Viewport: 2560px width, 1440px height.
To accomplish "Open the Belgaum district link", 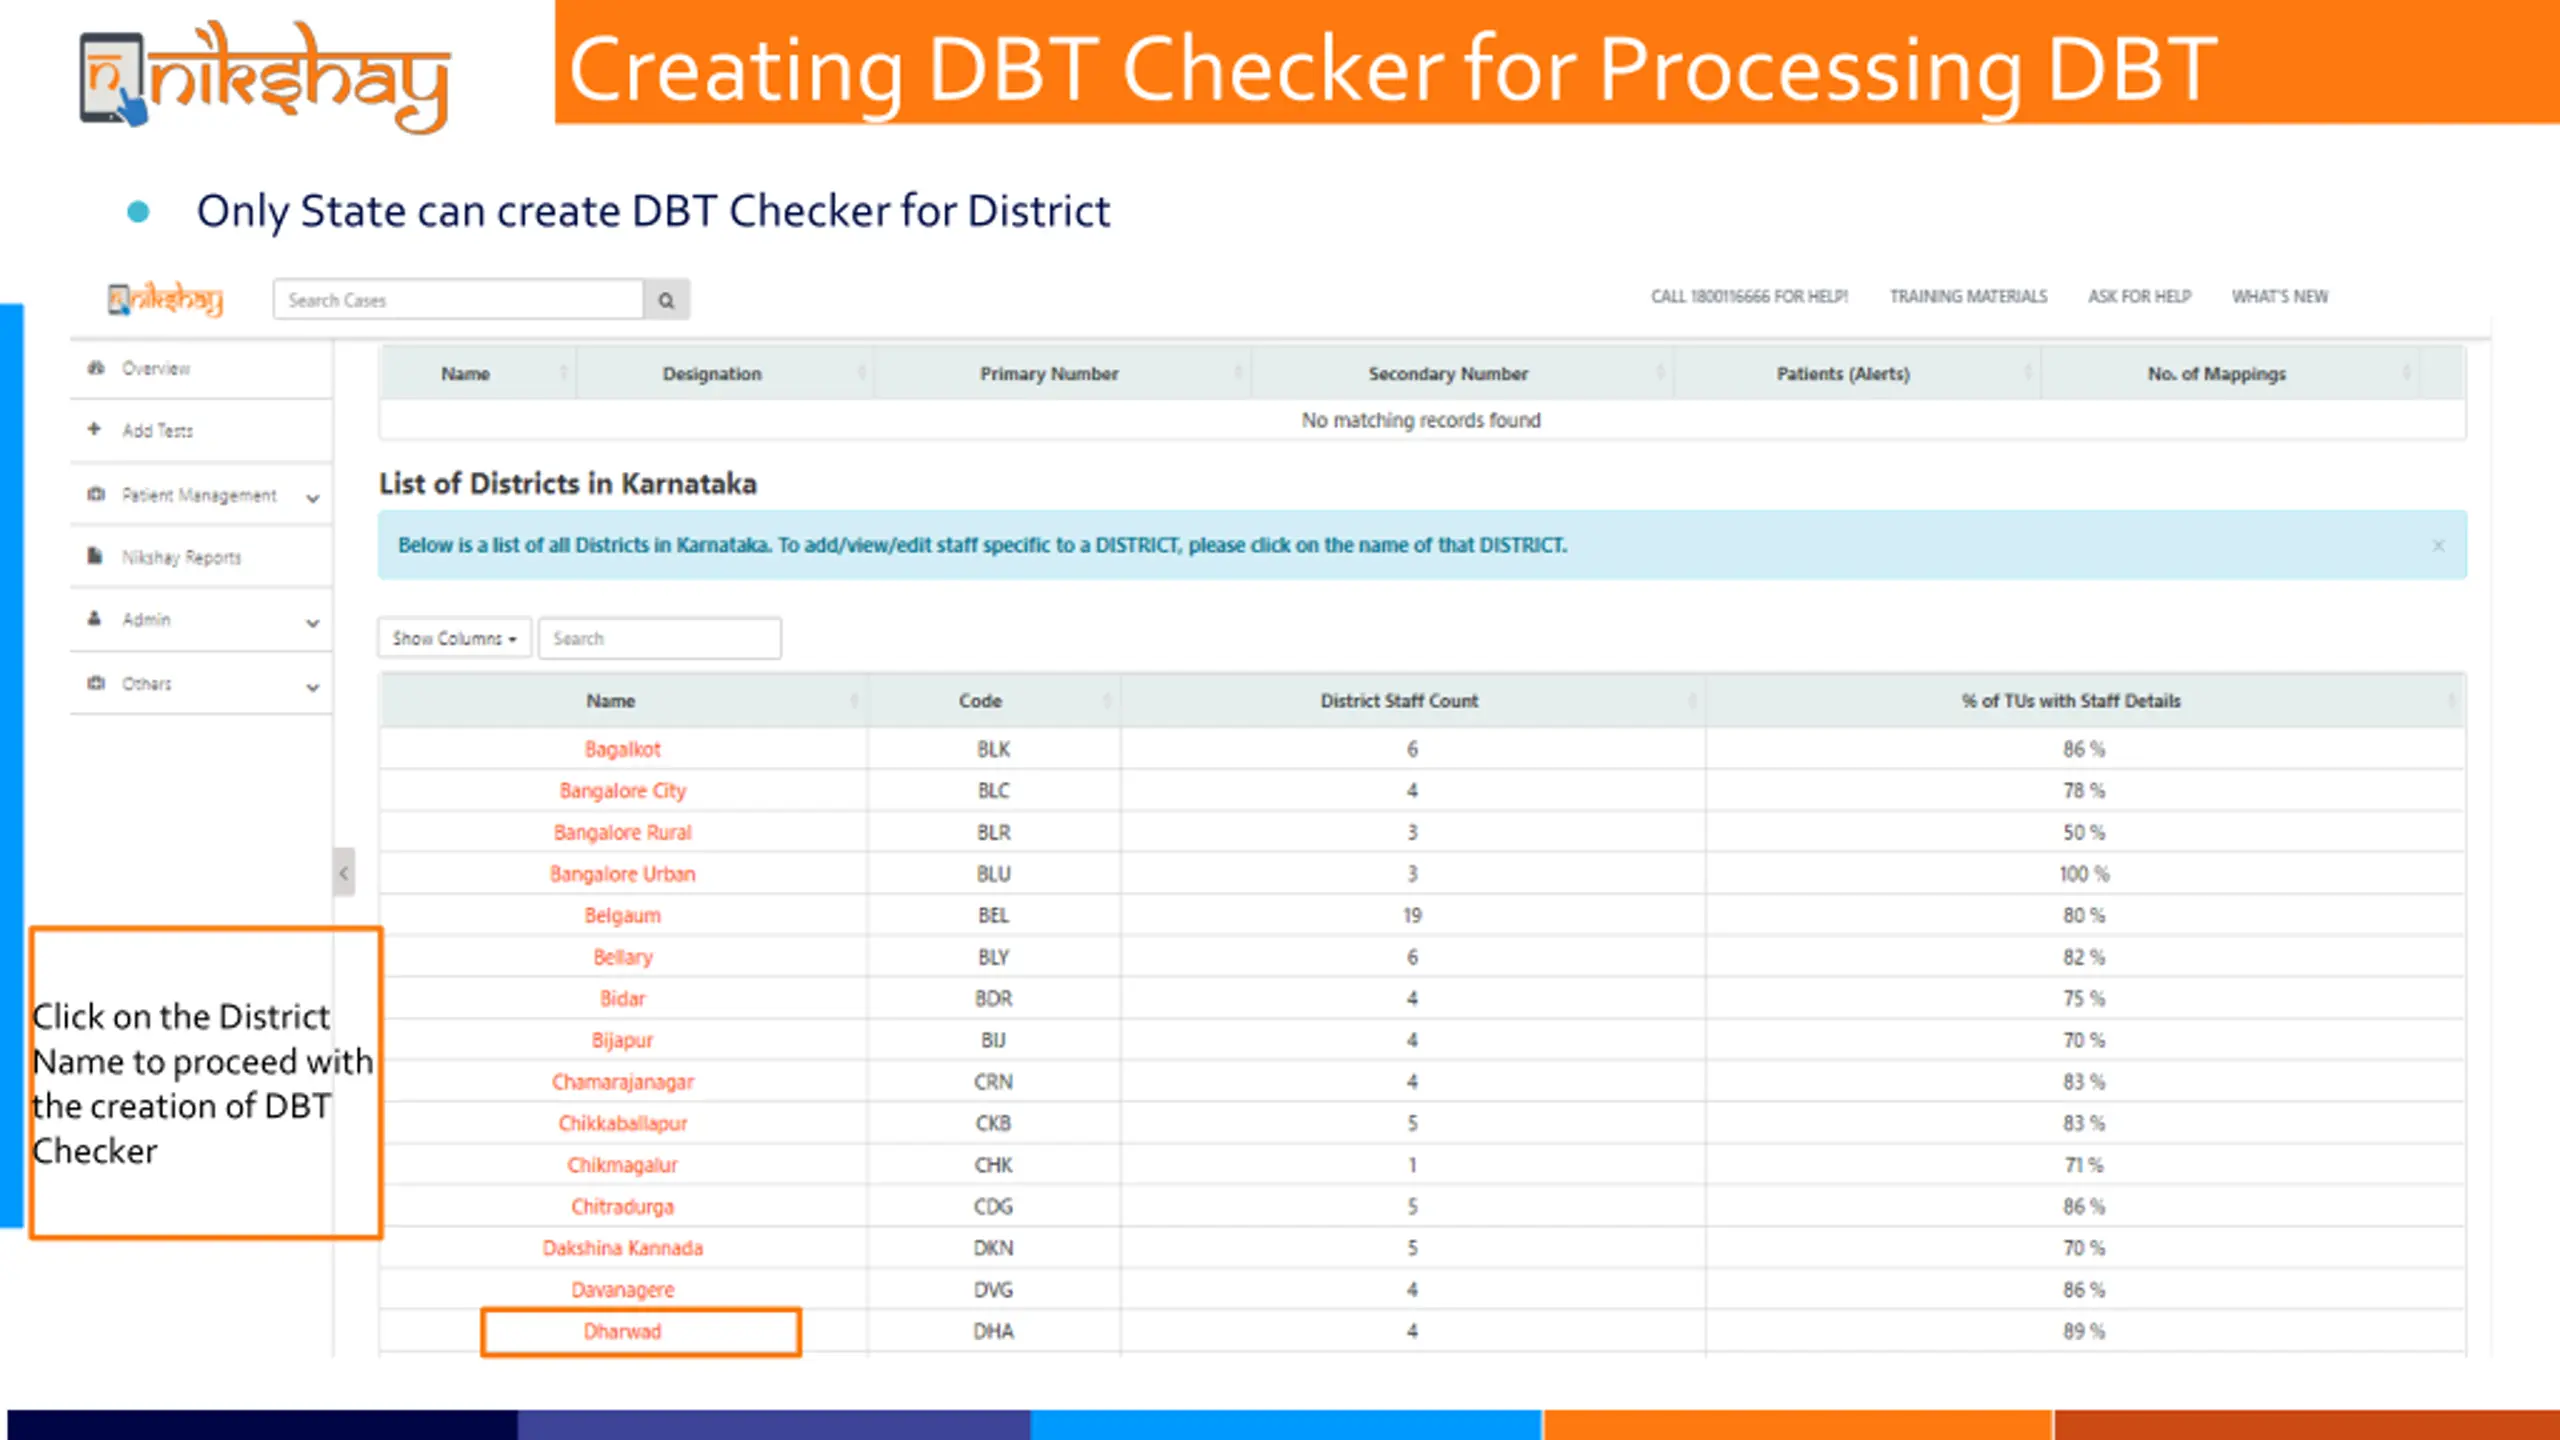I will 622,915.
